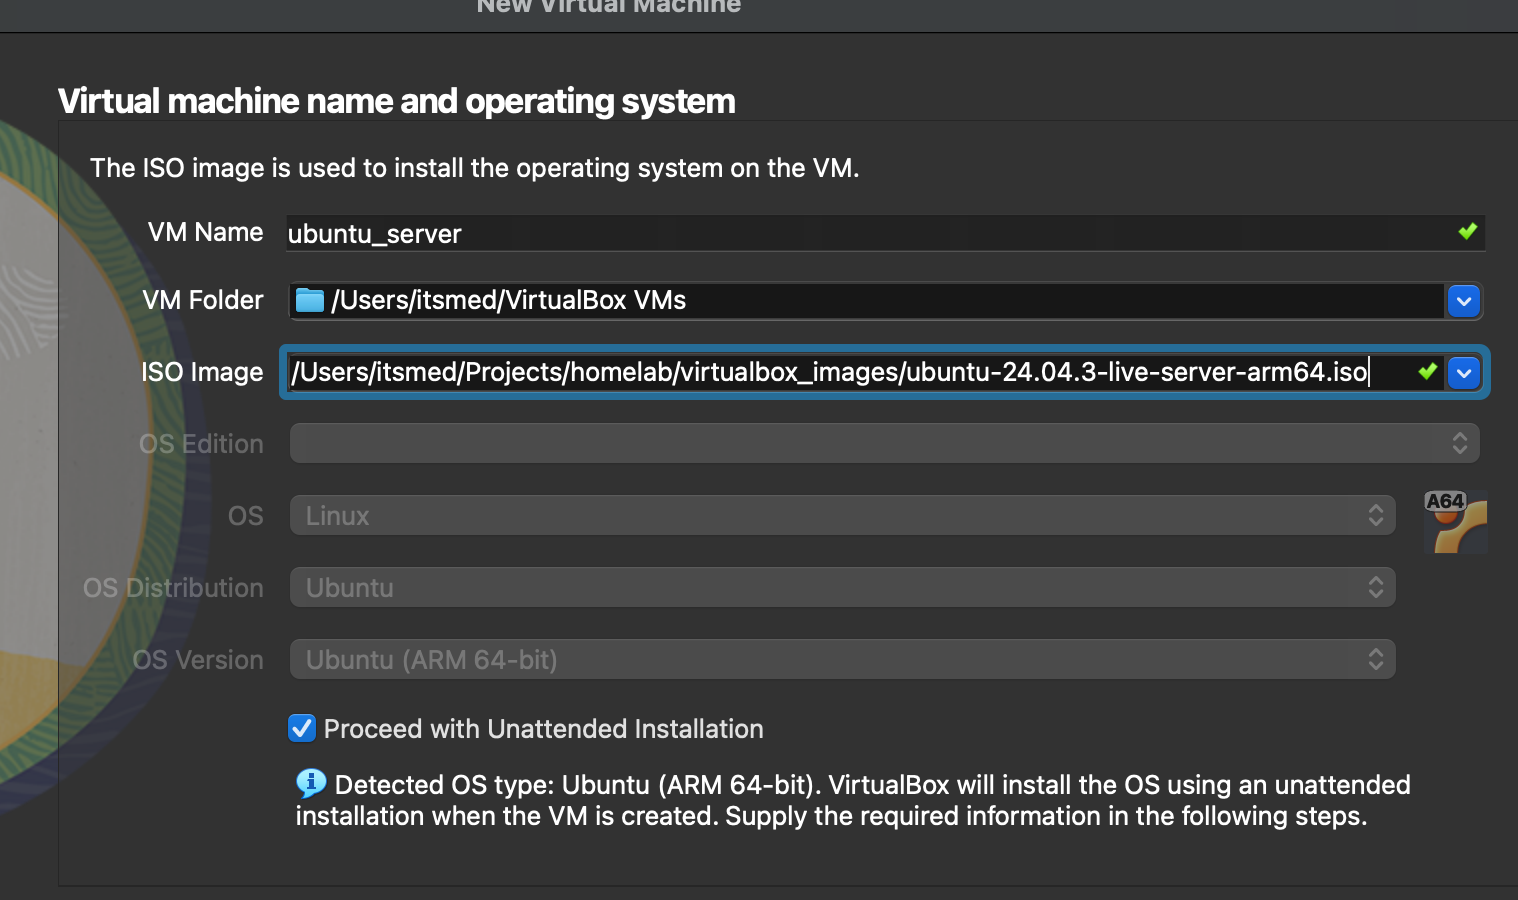Expand the ISO Image dropdown arrow

click(1463, 373)
